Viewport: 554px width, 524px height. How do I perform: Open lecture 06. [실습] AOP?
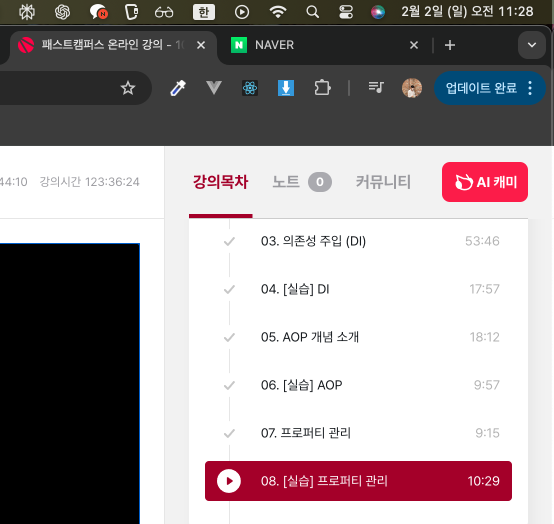point(358,385)
